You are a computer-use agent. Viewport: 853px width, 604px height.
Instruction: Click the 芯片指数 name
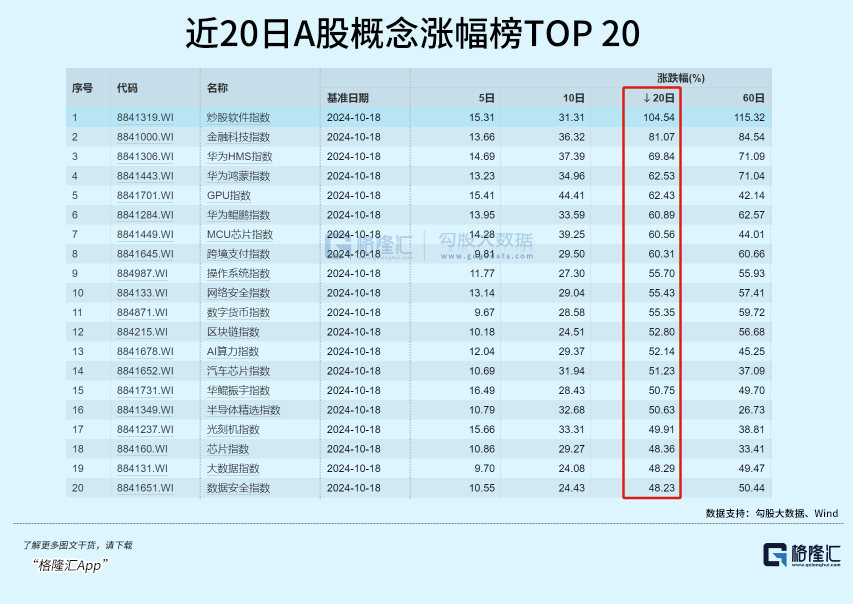pos(228,449)
